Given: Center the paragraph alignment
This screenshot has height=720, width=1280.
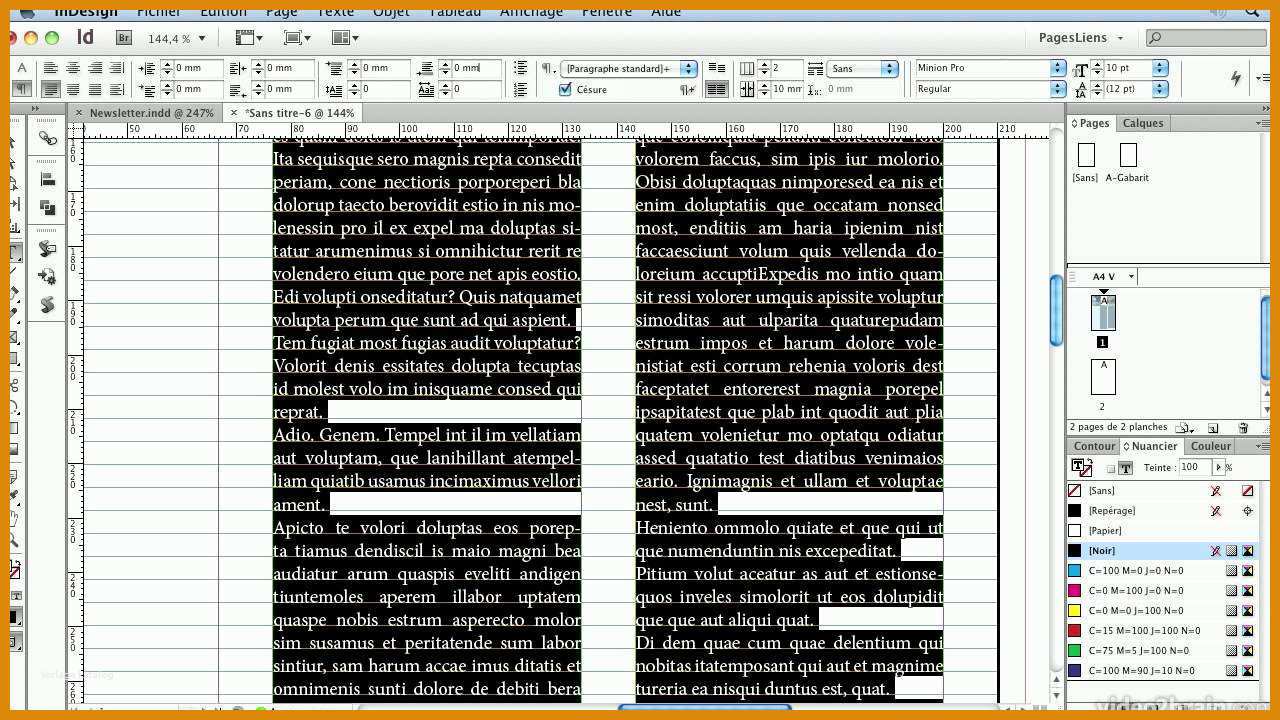Looking at the screenshot, I should 72,68.
